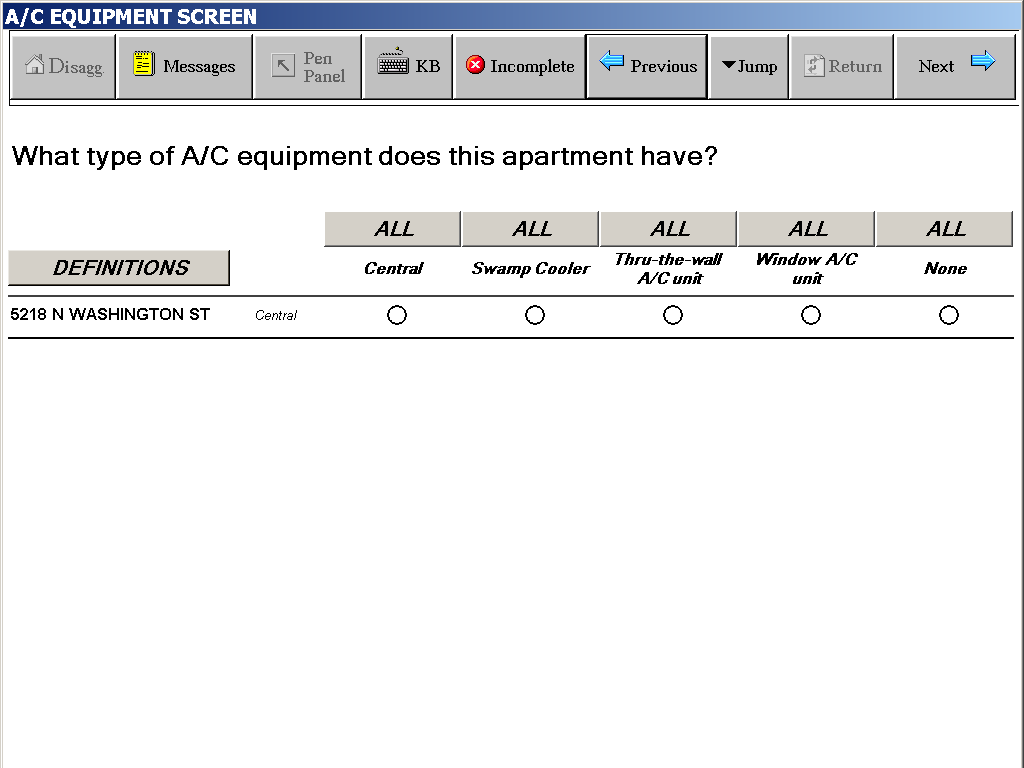Click ALL button above None column
This screenshot has width=1024, height=768.
[x=945, y=229]
